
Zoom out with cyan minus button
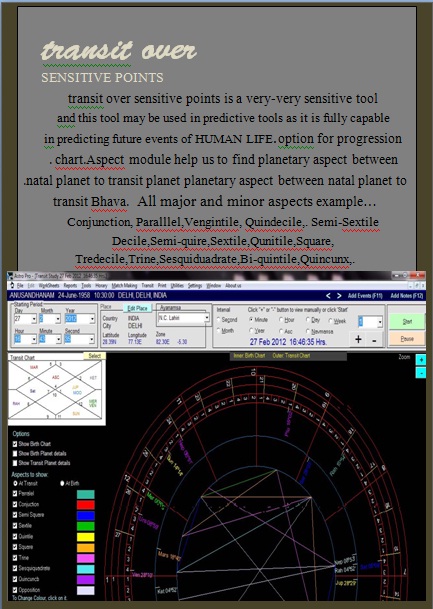tap(421, 373)
